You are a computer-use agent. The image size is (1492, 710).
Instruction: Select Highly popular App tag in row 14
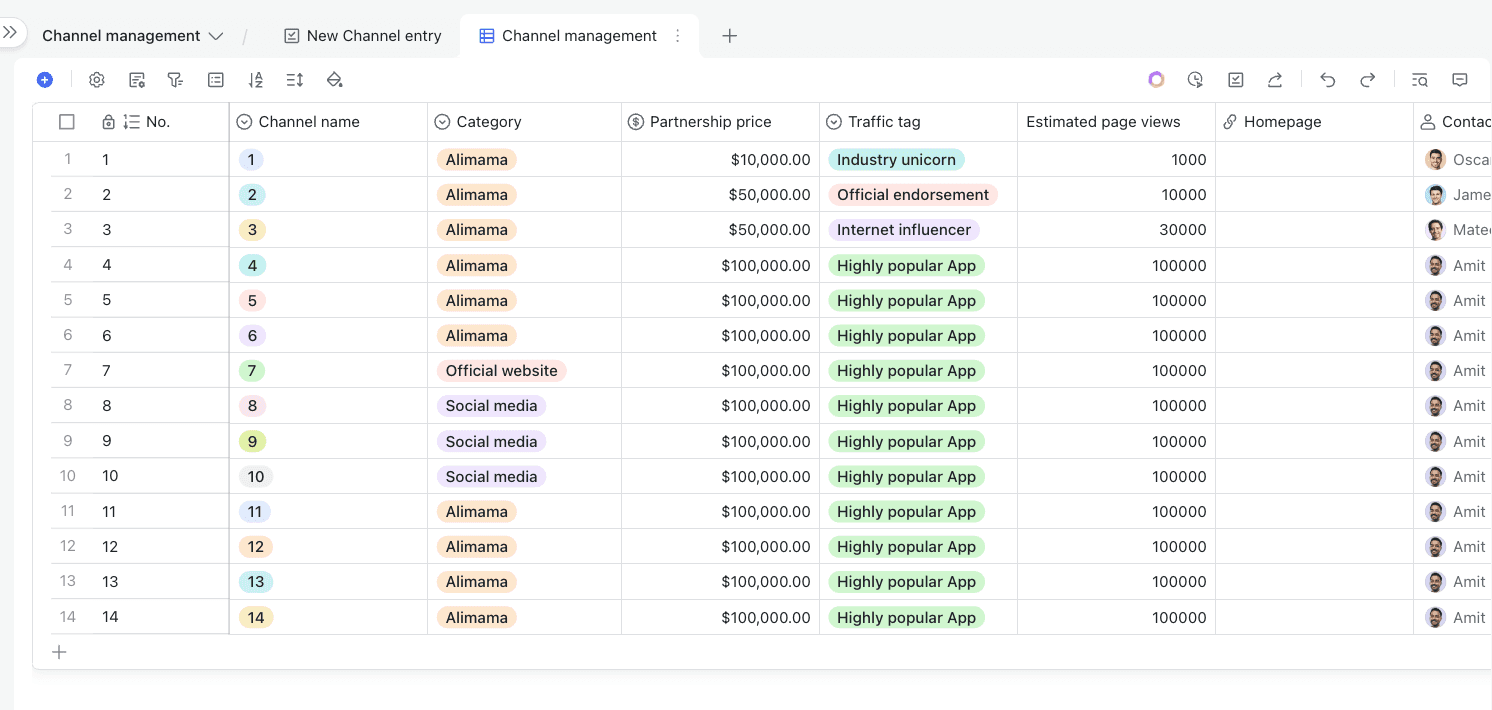(906, 617)
